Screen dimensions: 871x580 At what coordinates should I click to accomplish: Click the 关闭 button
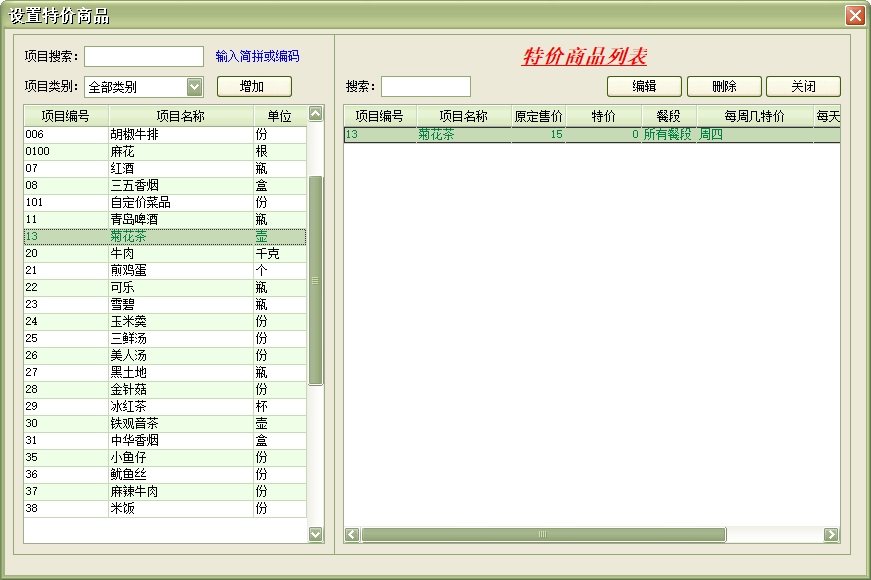(x=803, y=87)
